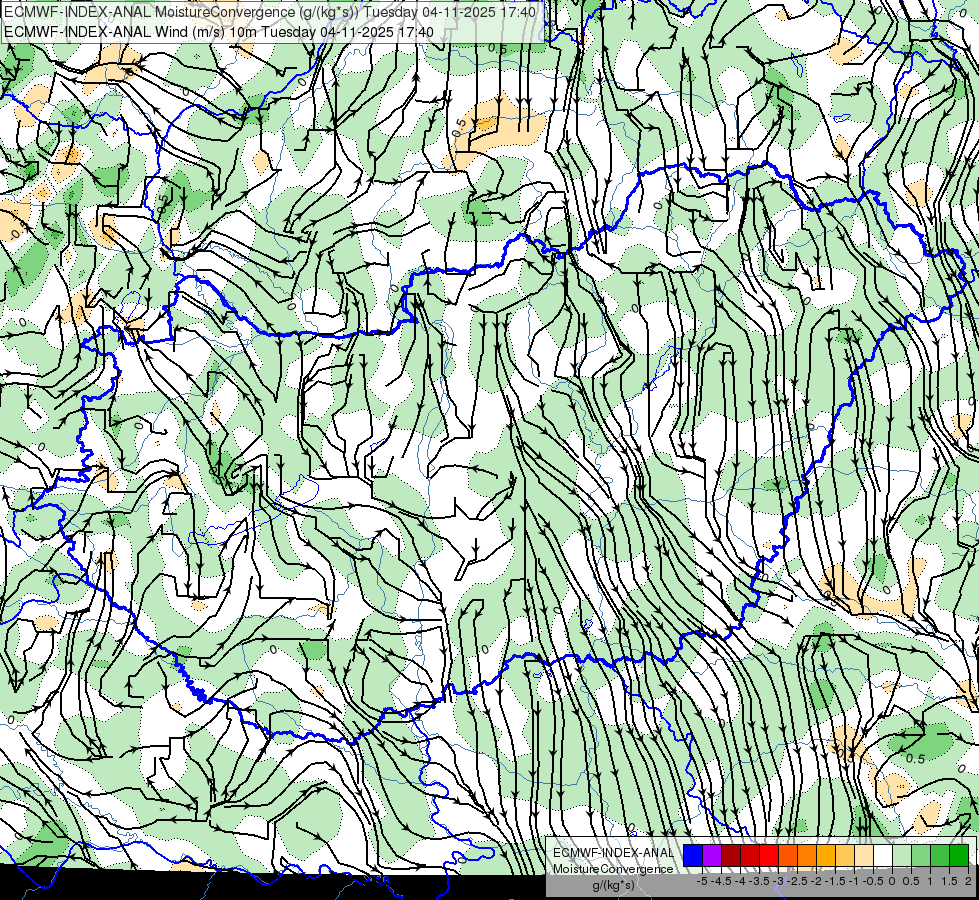Click the amber swatch for -2 to -1.5
This screenshot has width=979, height=900.
pyautogui.click(x=826, y=855)
